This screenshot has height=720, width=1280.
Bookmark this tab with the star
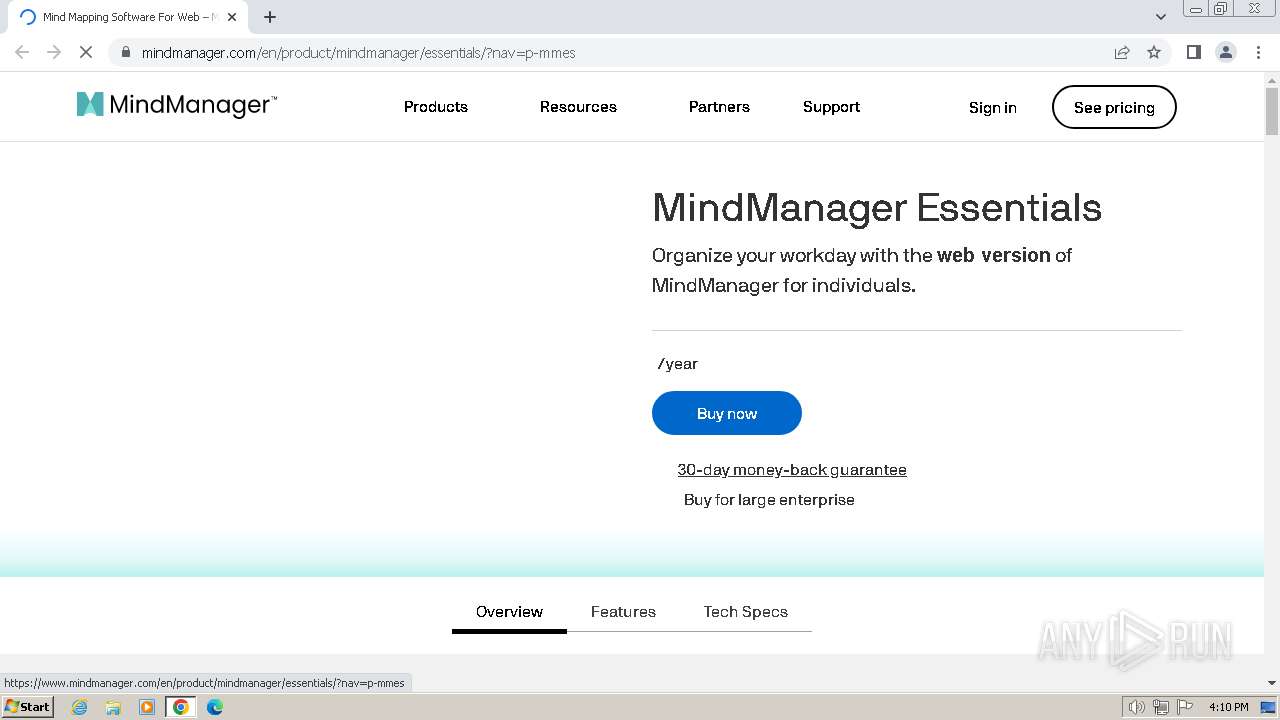pyautogui.click(x=1154, y=52)
